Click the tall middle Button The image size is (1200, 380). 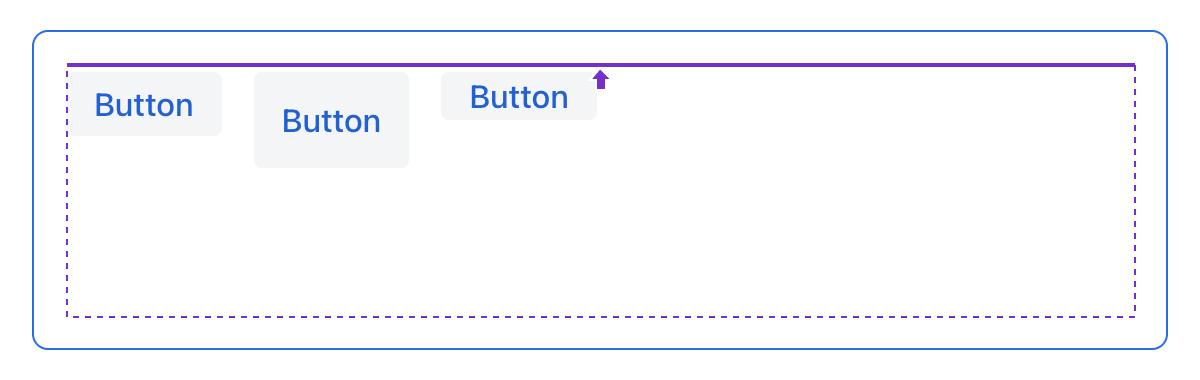pos(331,120)
